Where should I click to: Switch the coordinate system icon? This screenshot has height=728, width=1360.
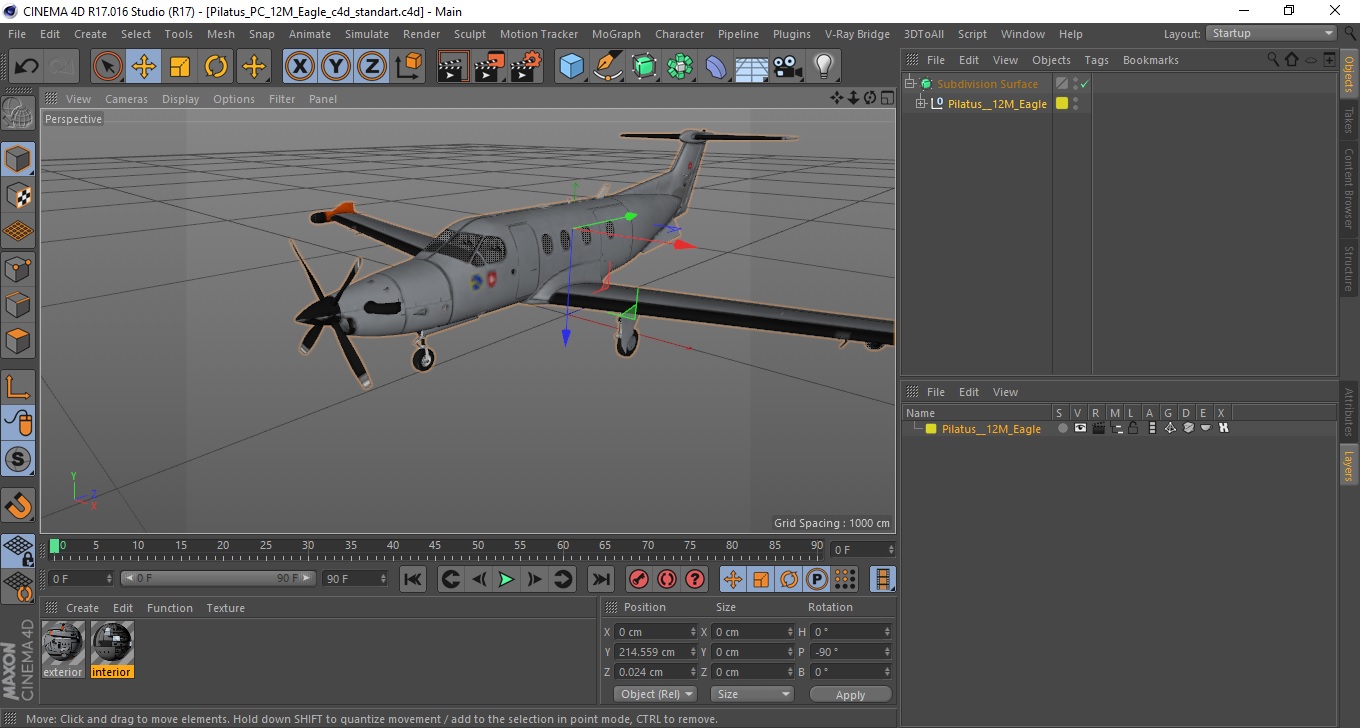pyautogui.click(x=408, y=67)
